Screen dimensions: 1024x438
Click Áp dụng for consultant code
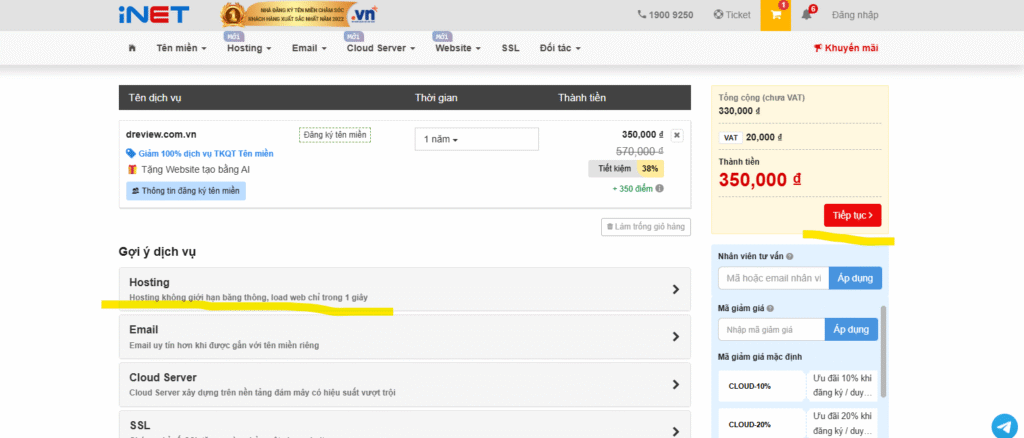(856, 278)
